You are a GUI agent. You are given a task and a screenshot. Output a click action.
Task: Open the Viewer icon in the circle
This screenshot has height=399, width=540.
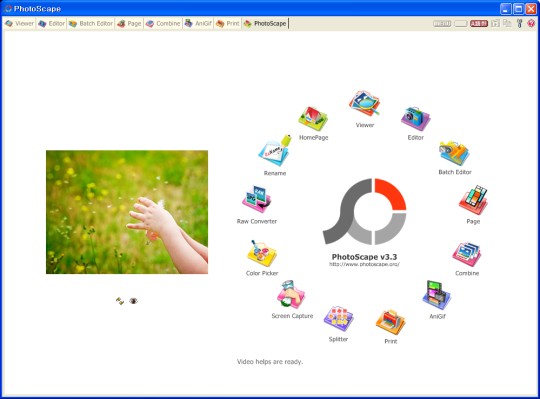(364, 103)
